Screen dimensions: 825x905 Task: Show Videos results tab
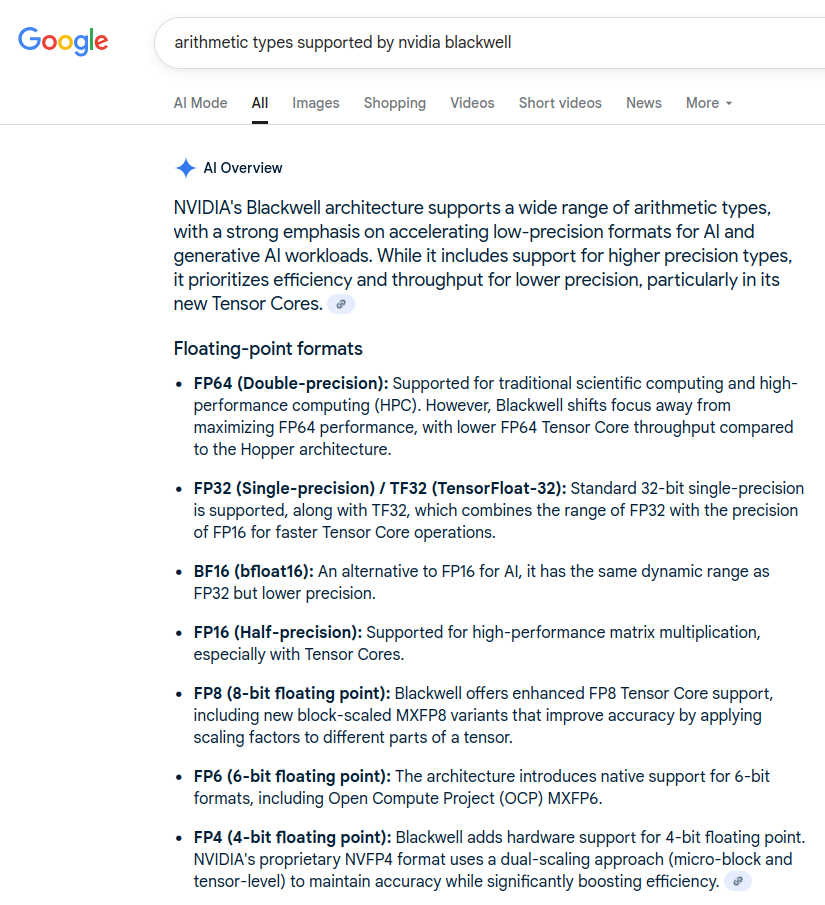point(472,103)
